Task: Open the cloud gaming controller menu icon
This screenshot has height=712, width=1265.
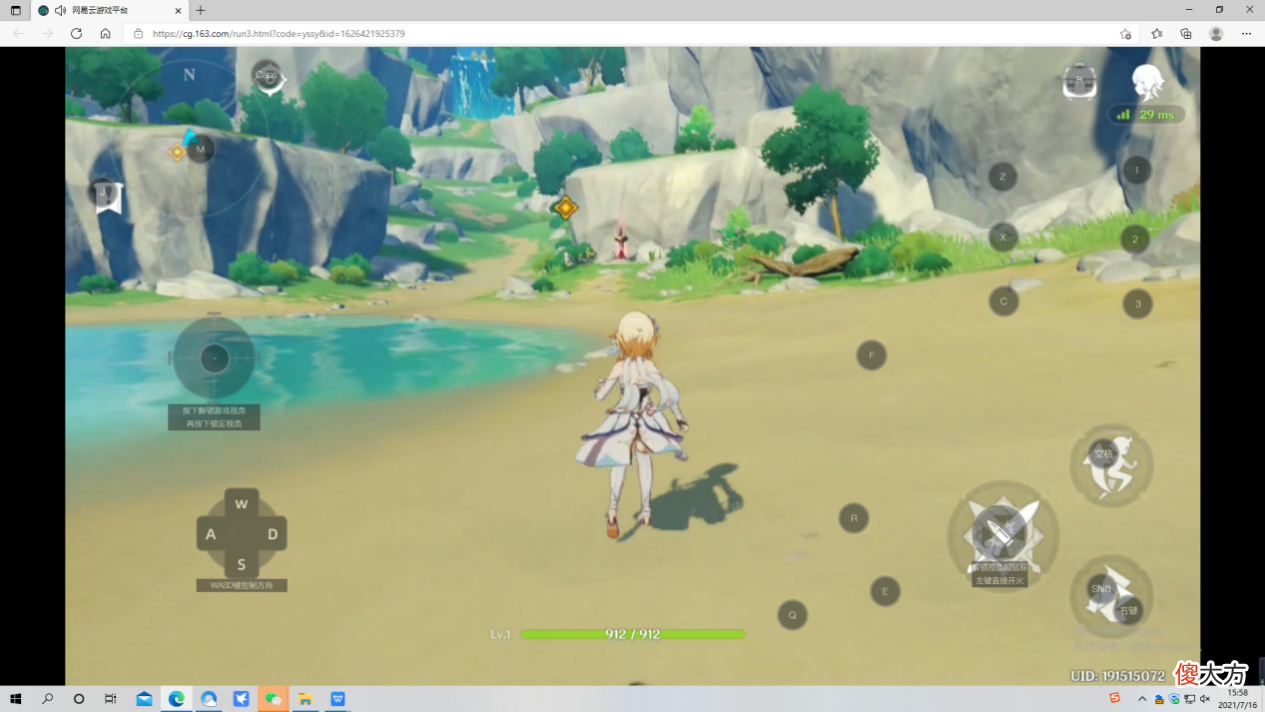Action: [x=1079, y=81]
